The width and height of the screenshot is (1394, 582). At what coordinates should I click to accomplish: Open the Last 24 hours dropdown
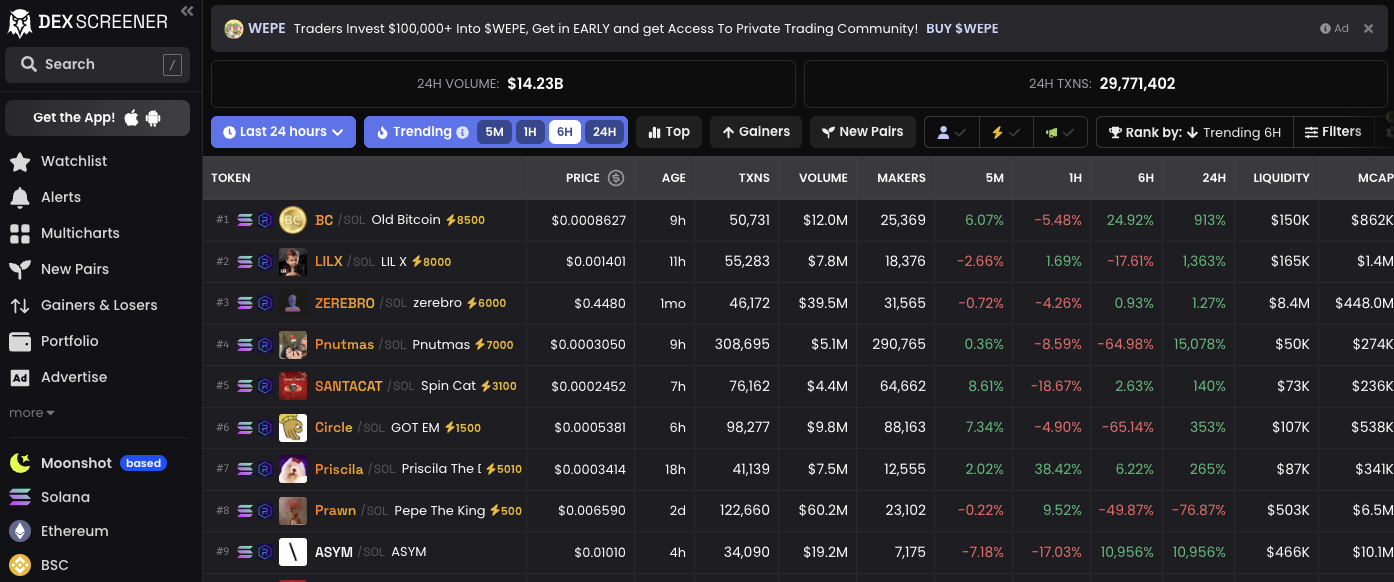pos(283,132)
